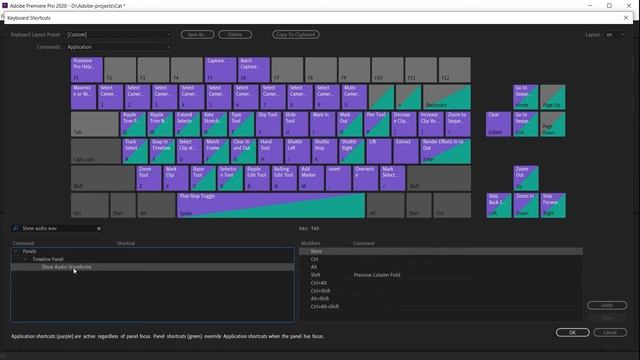Select the Space key Play-Stop Toggle
640x360 pixels.
point(271,205)
